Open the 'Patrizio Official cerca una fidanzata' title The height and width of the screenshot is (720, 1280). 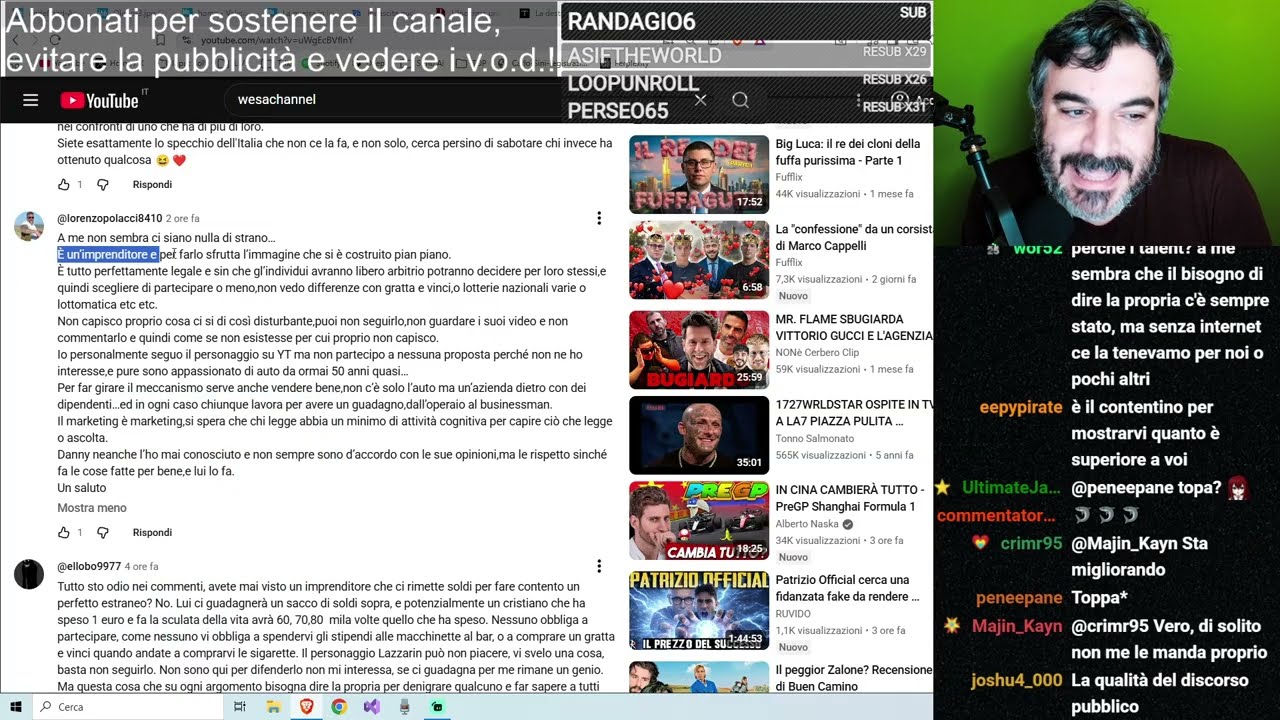click(x=848, y=588)
